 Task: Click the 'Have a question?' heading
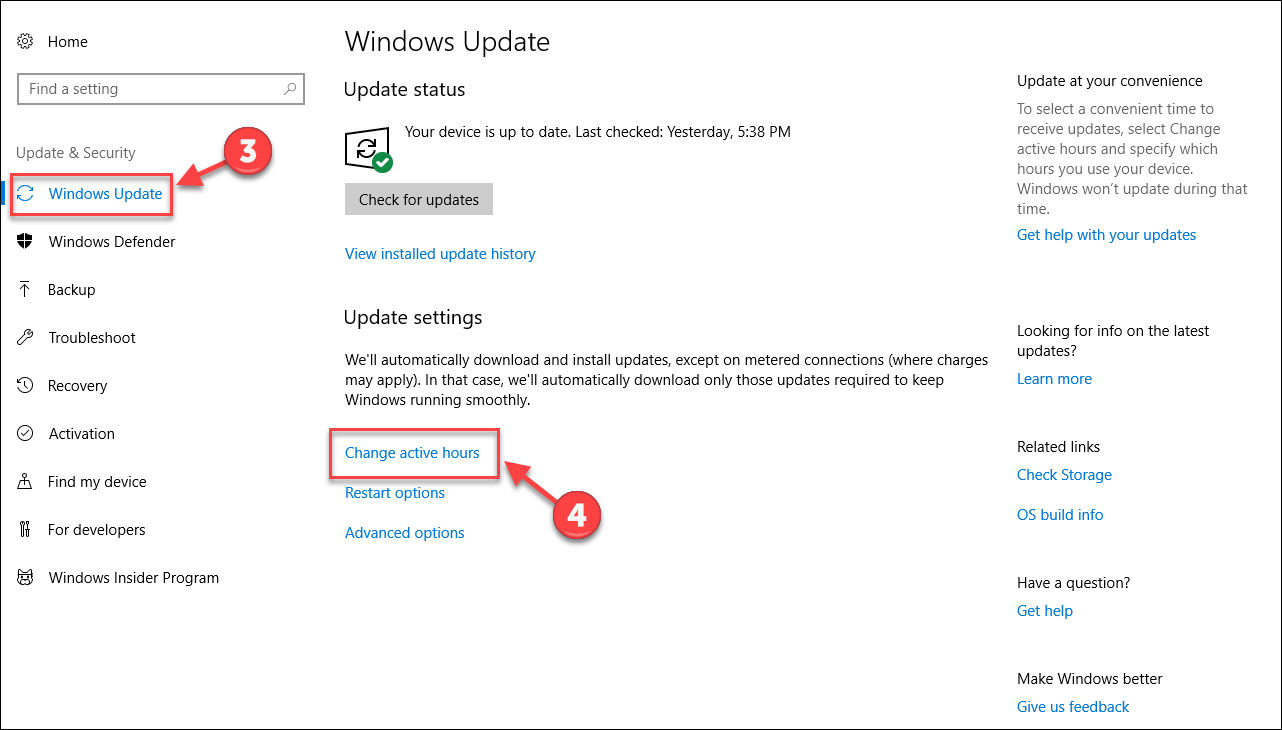(x=1074, y=583)
